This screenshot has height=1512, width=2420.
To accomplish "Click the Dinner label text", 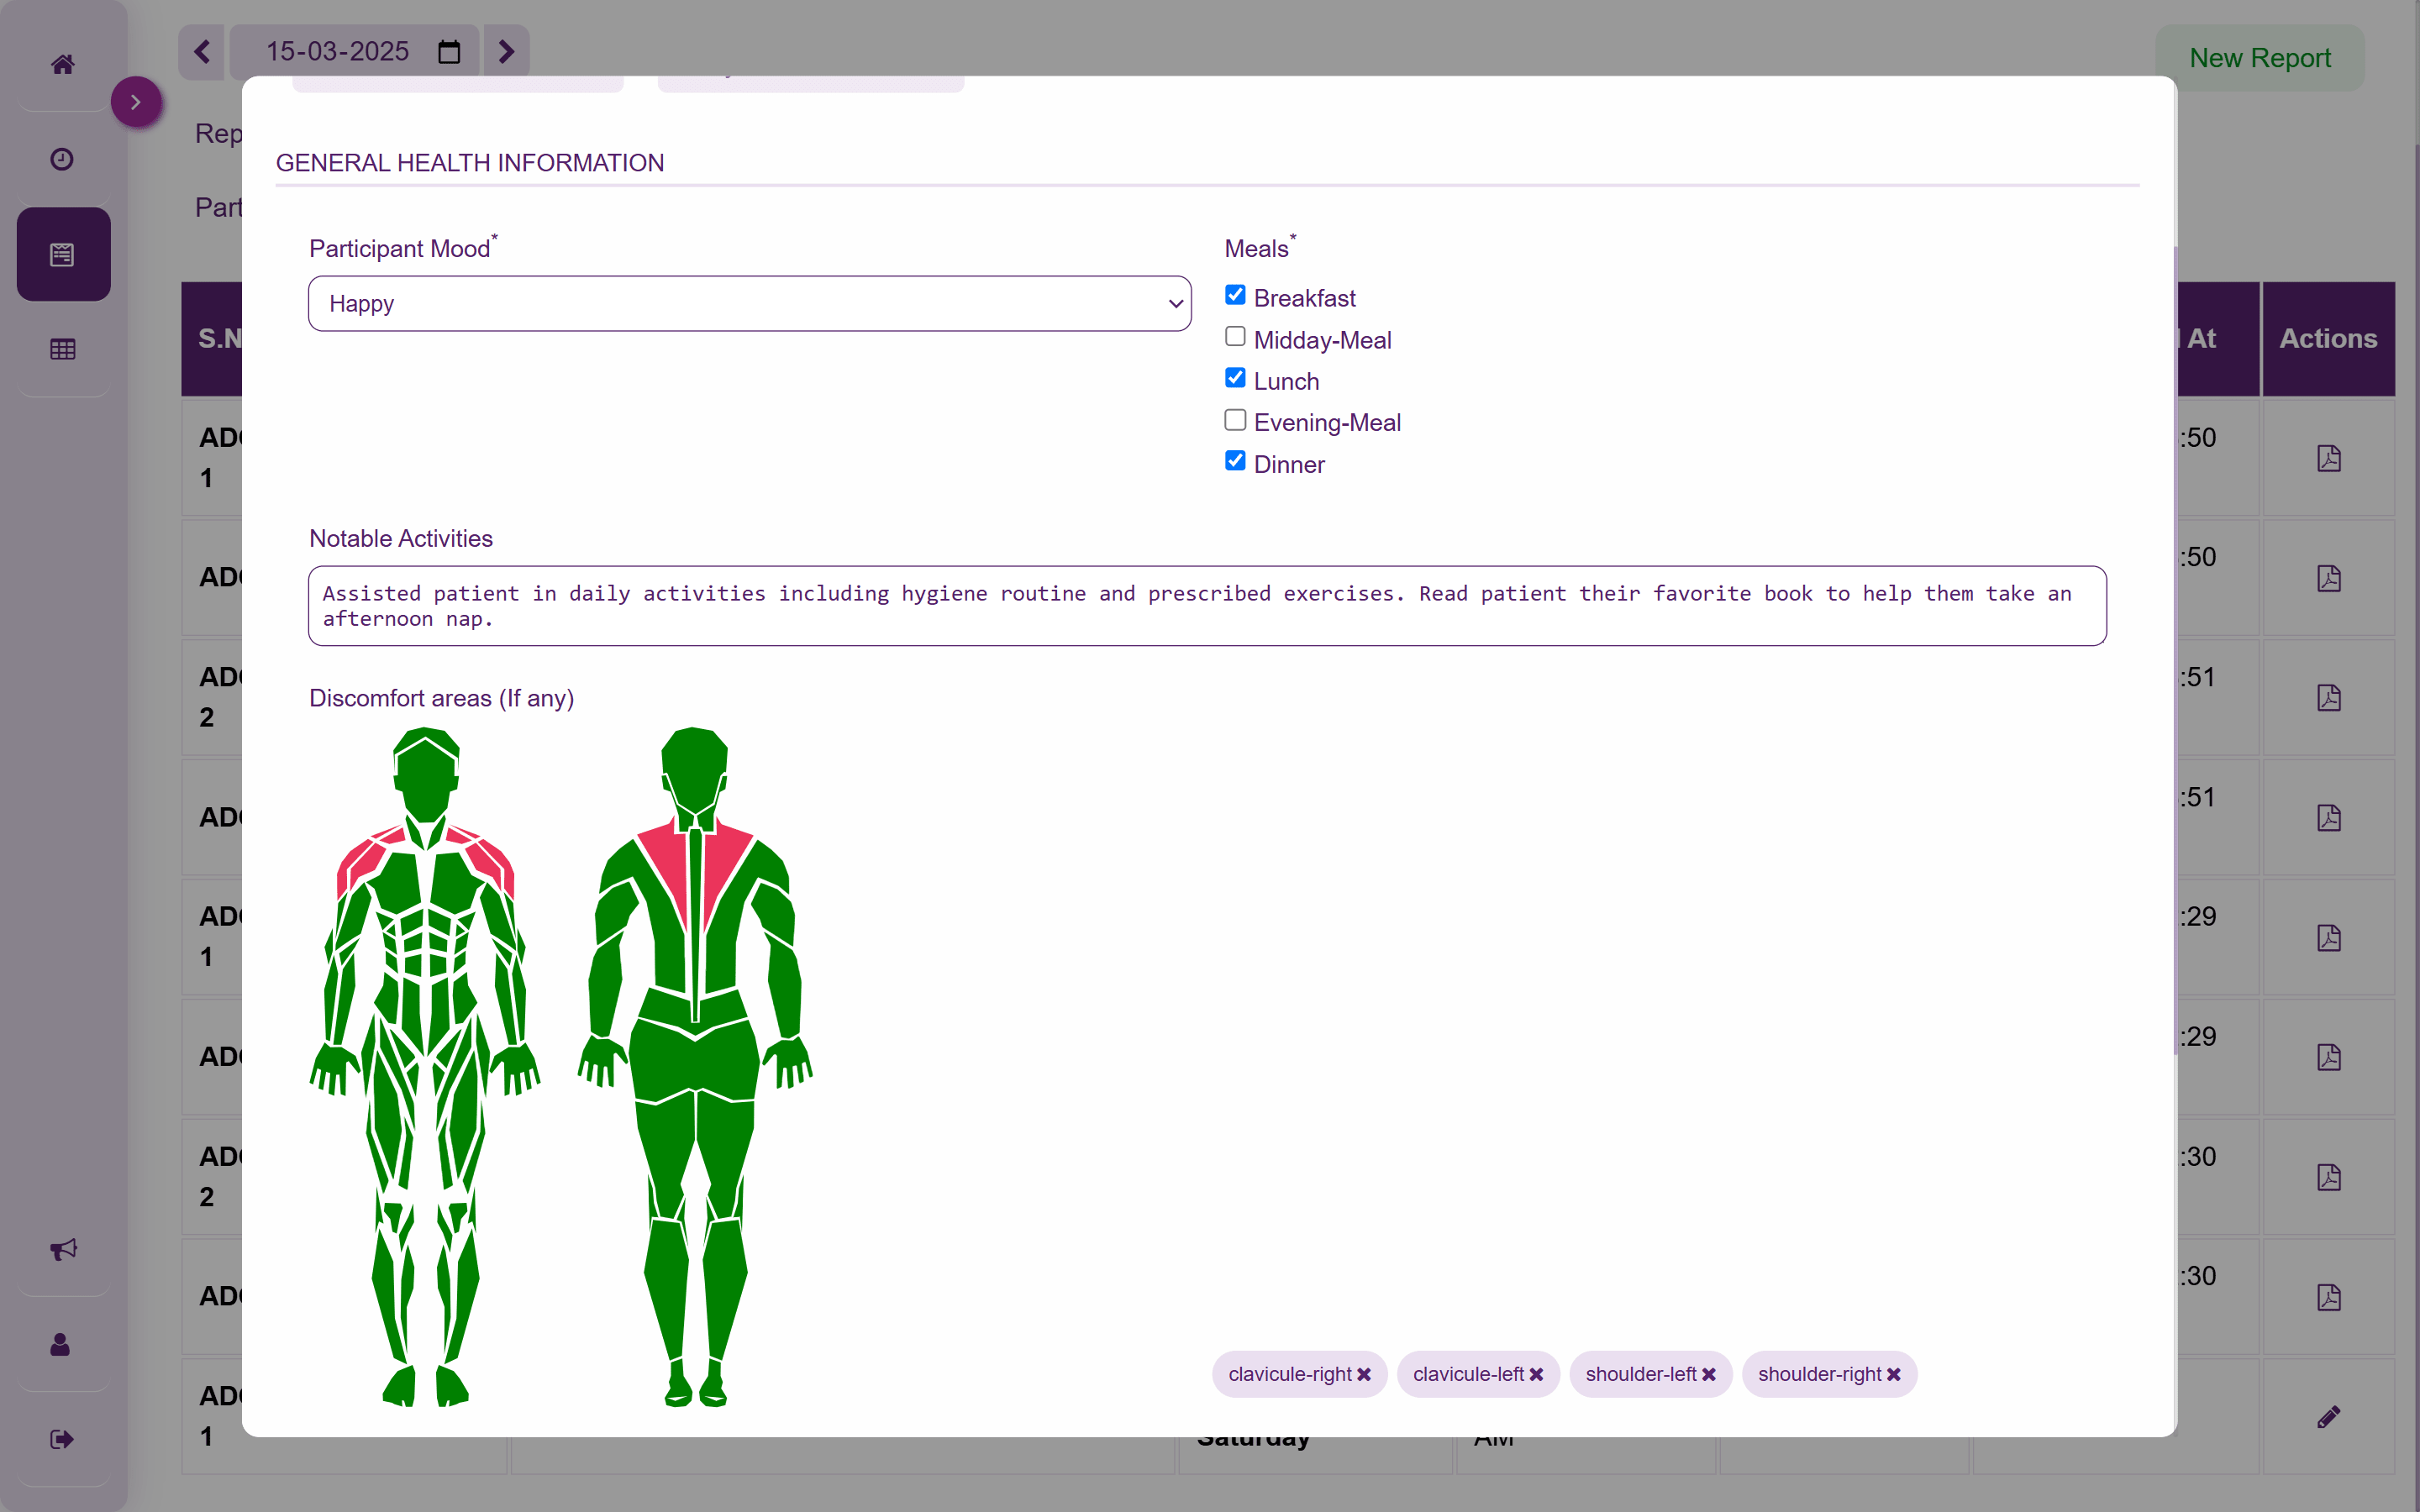I will click(x=1289, y=464).
